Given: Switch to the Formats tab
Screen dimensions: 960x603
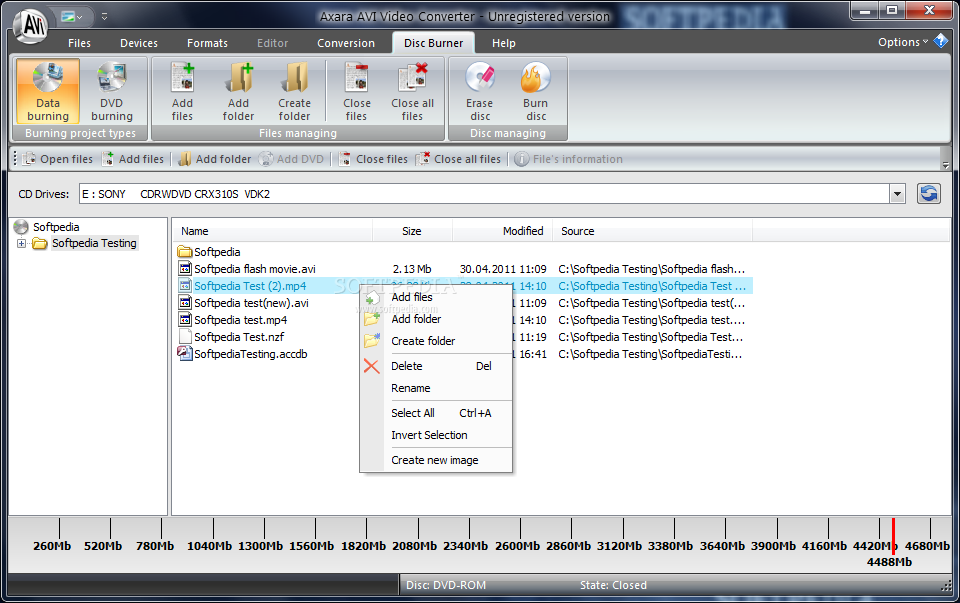Looking at the screenshot, I should tap(208, 43).
